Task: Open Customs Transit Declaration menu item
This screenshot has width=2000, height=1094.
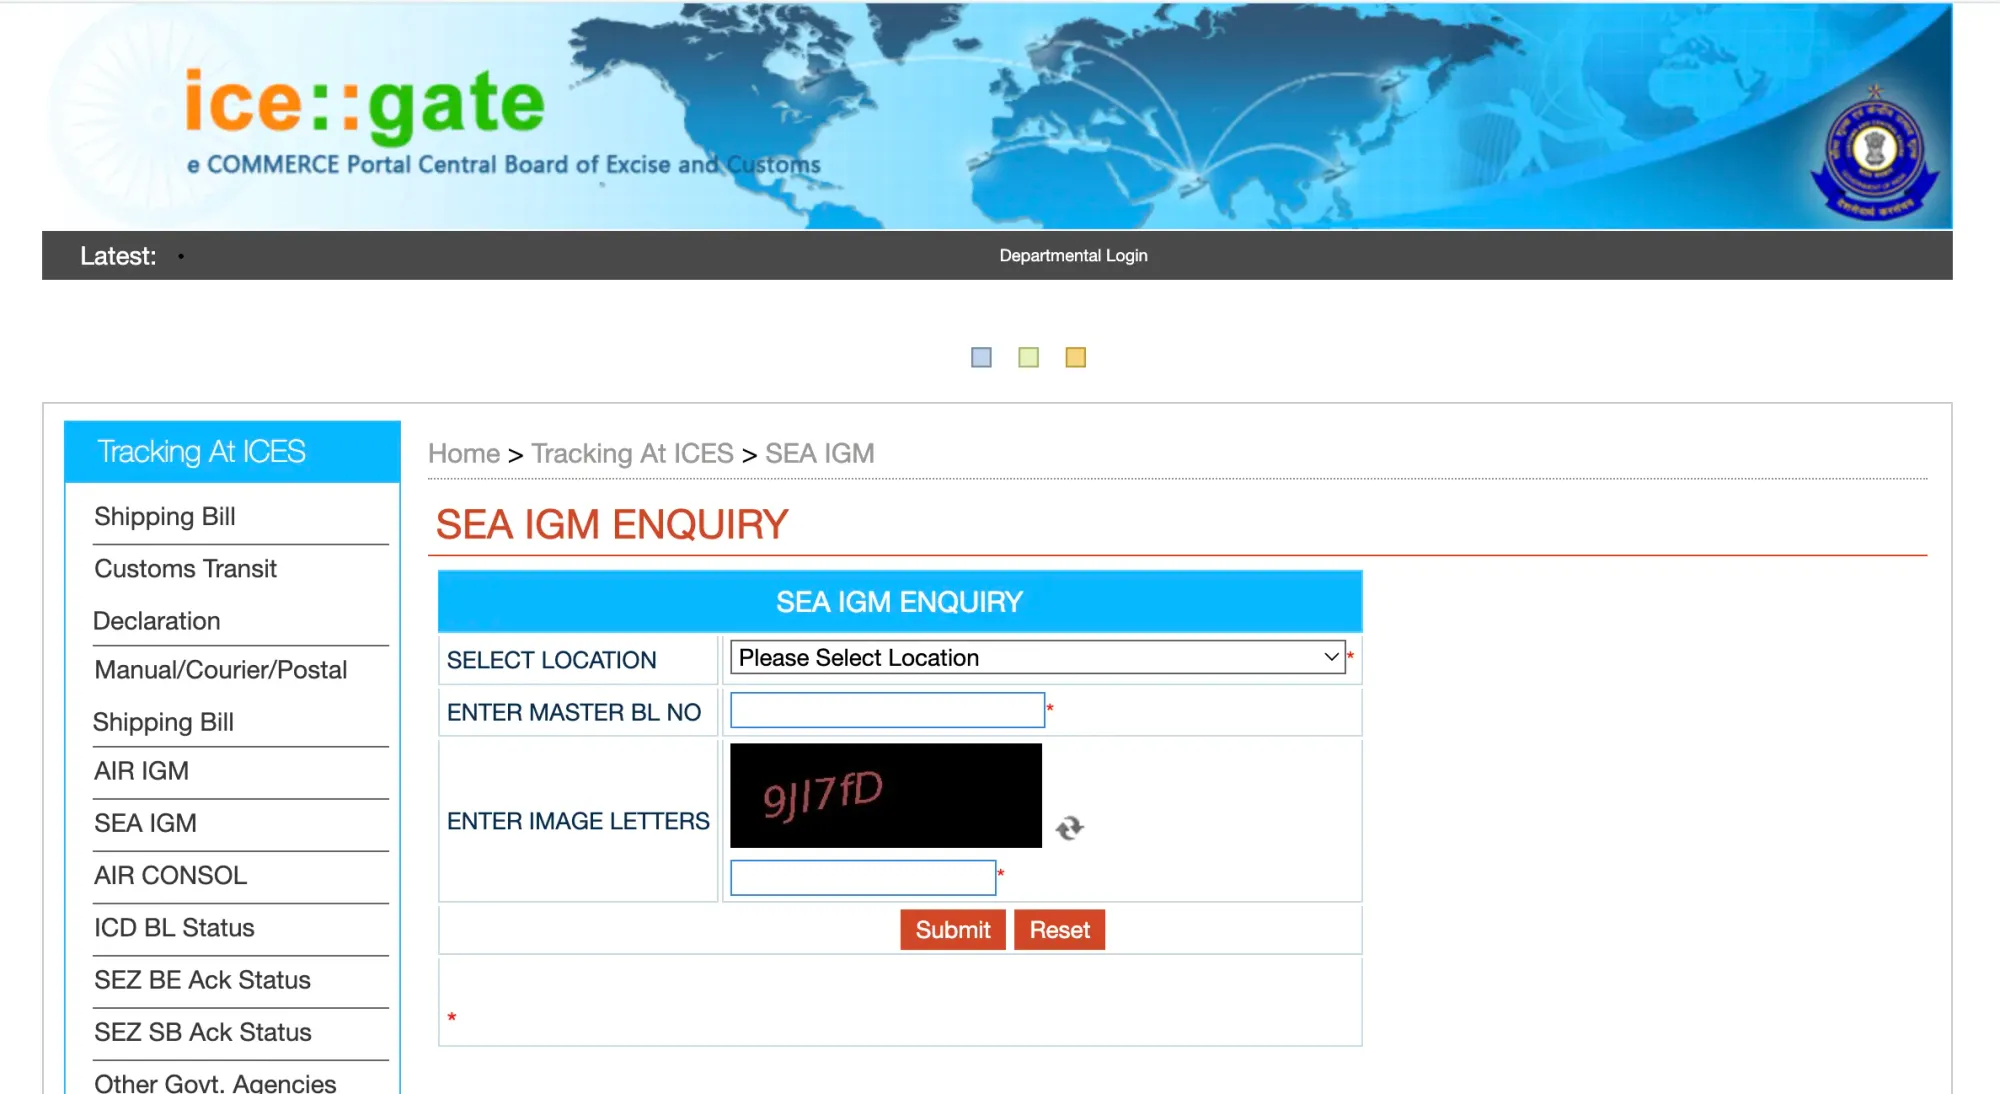Action: 185,594
